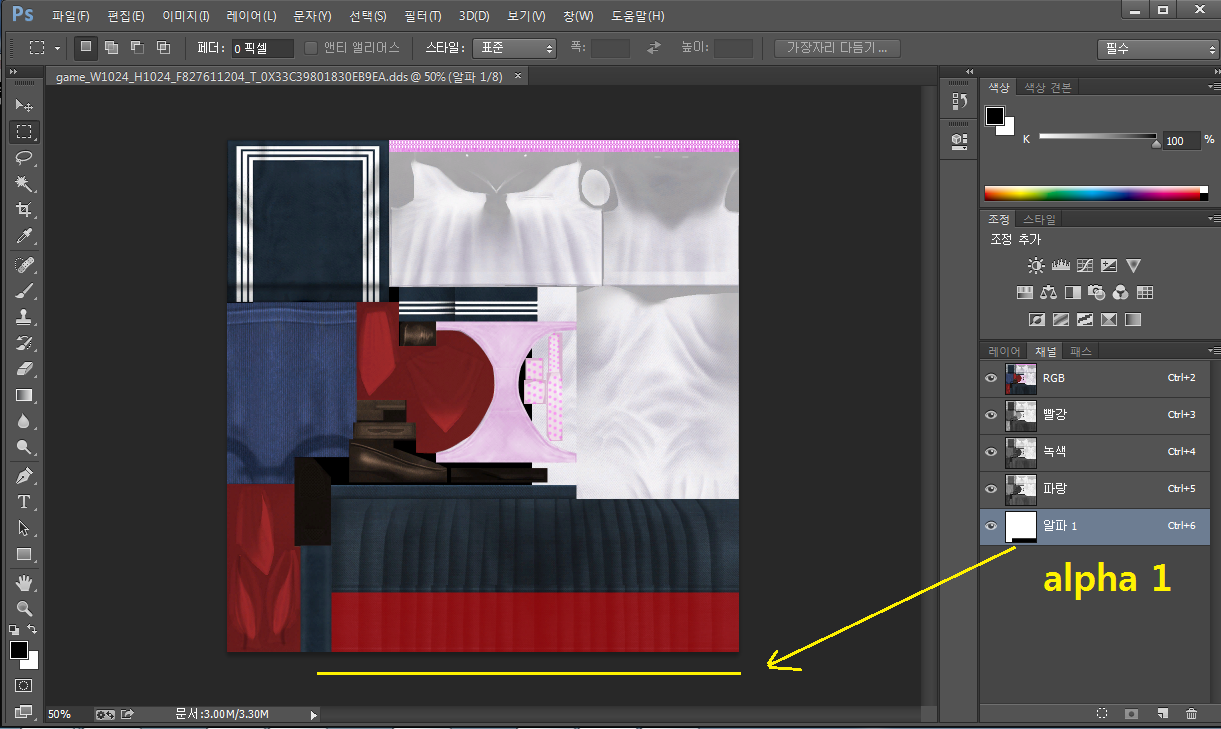Screen dimensions: 1221x729
Task: Select the Hand tool
Action: [x=25, y=582]
